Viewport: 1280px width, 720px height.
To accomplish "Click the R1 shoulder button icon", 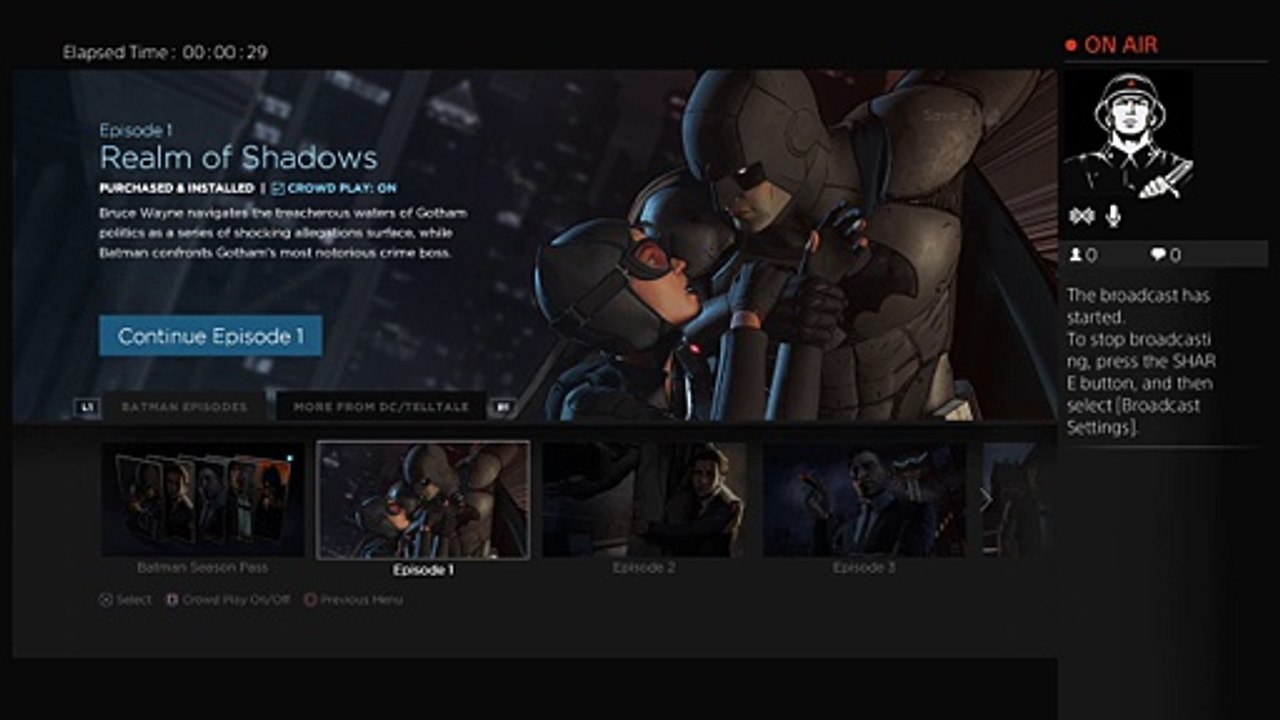I will (x=503, y=407).
